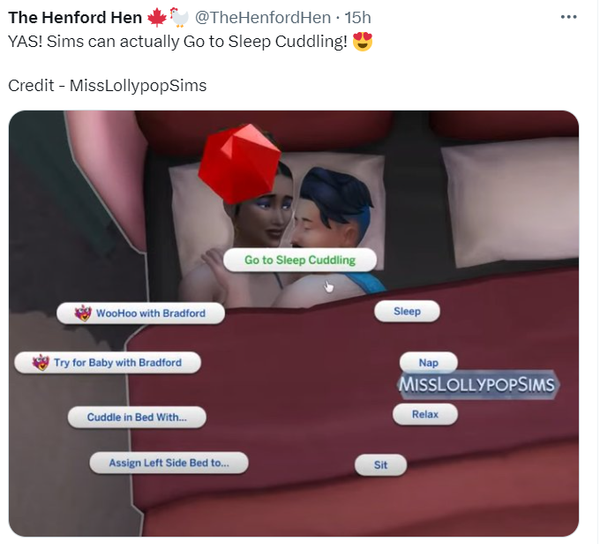The width and height of the screenshot is (600, 544).
Task: Select the Relax interaction
Action: click(x=425, y=414)
